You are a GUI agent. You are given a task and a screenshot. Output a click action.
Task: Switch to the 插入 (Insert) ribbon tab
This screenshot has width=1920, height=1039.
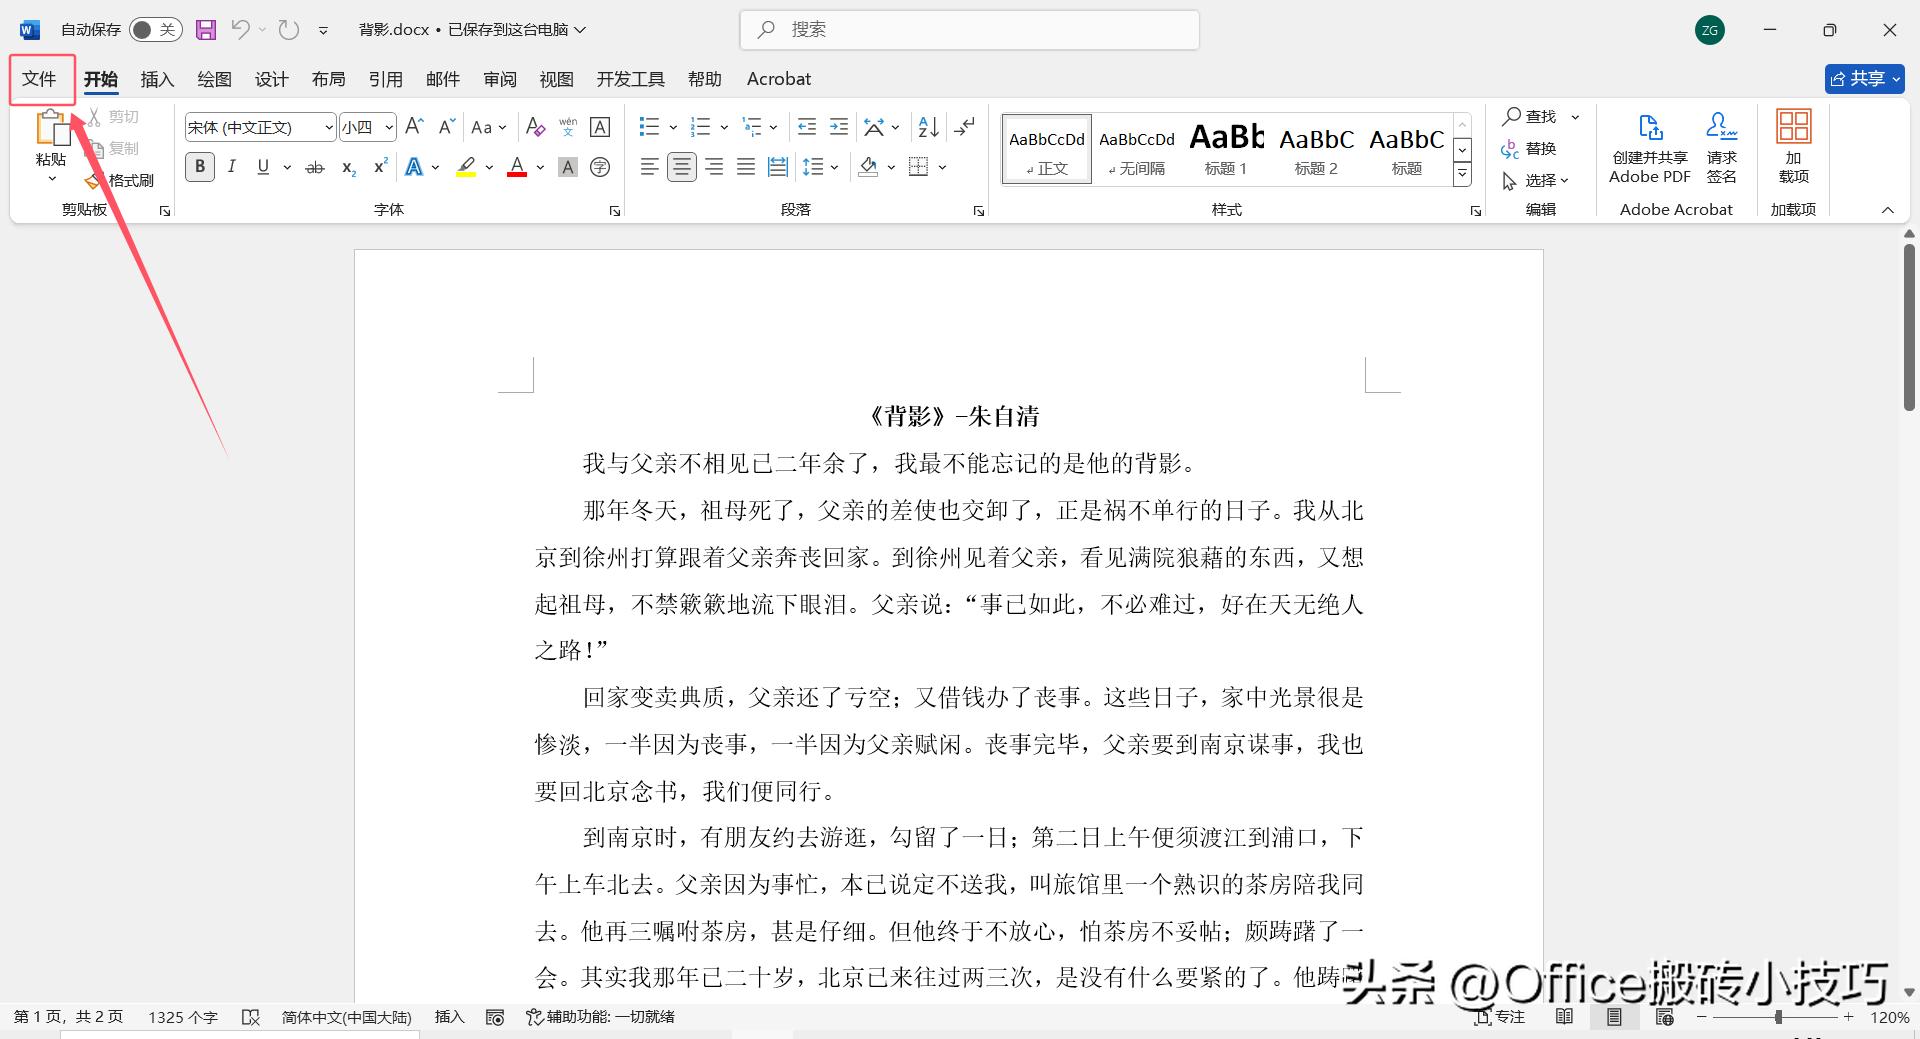click(157, 79)
